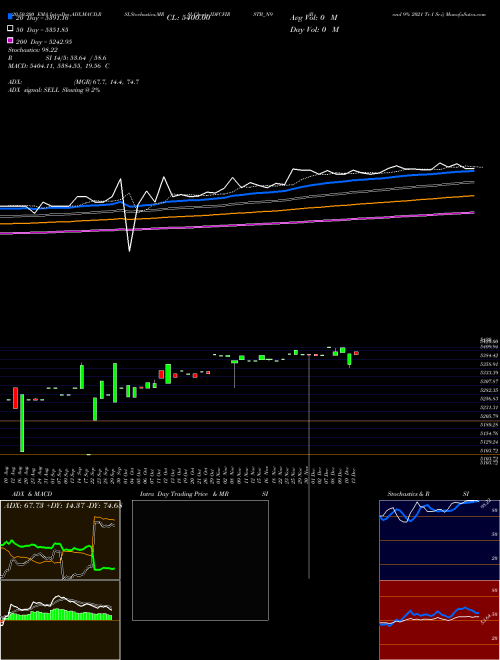Open the dark red RSI chart panel

coord(439,620)
